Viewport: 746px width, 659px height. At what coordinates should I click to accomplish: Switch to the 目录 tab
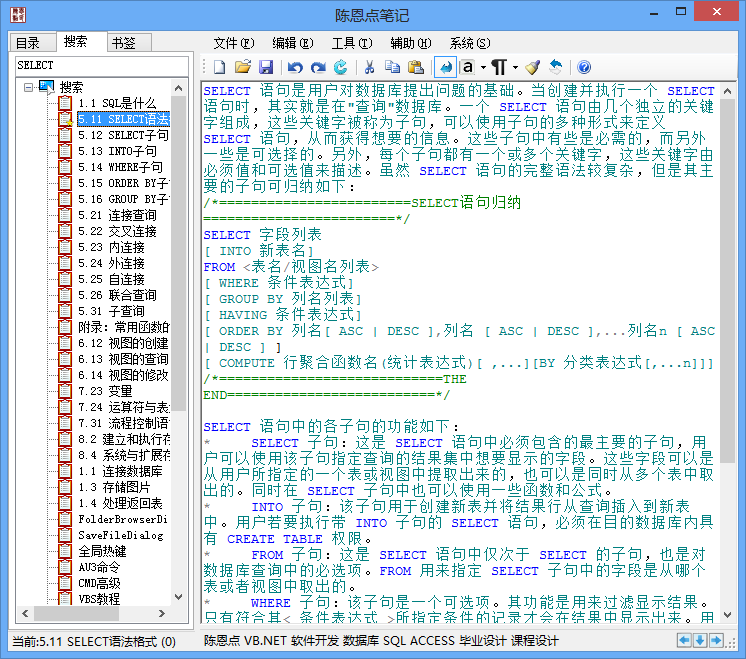(33, 43)
